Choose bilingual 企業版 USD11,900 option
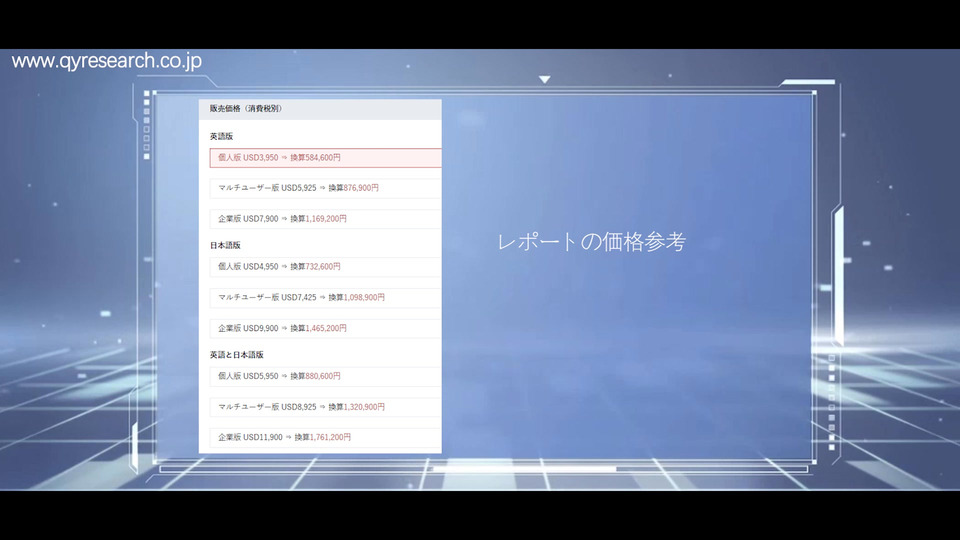Viewport: 960px width, 540px height. 326,437
